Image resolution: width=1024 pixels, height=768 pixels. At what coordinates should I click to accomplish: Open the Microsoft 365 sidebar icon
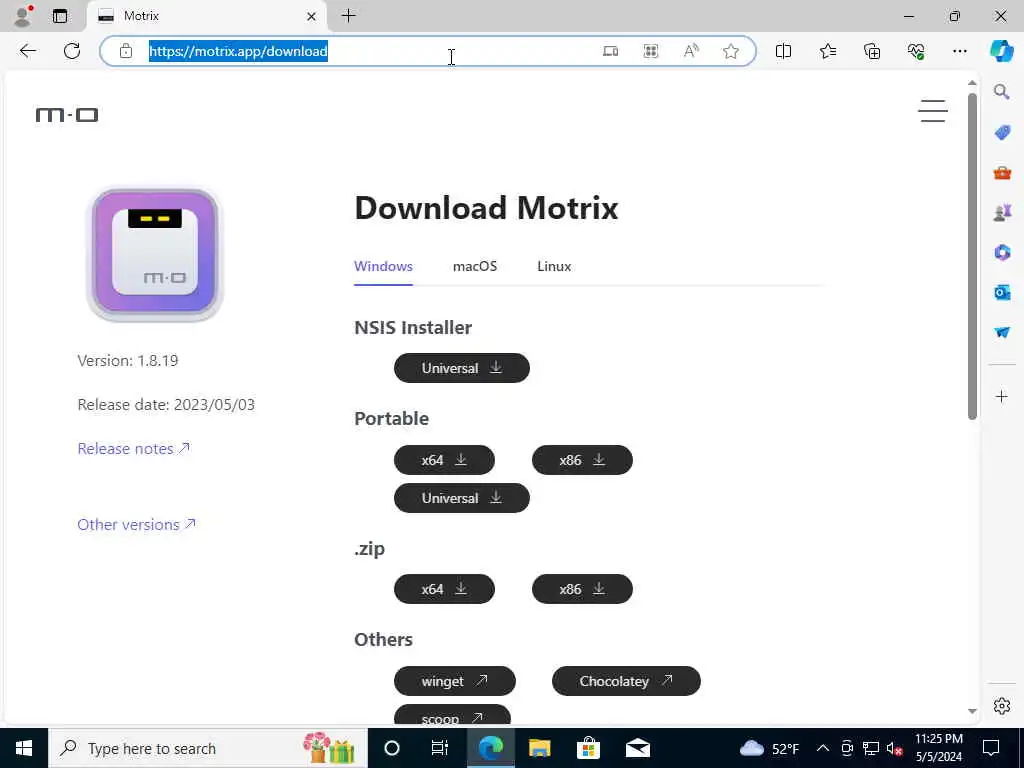point(1002,252)
